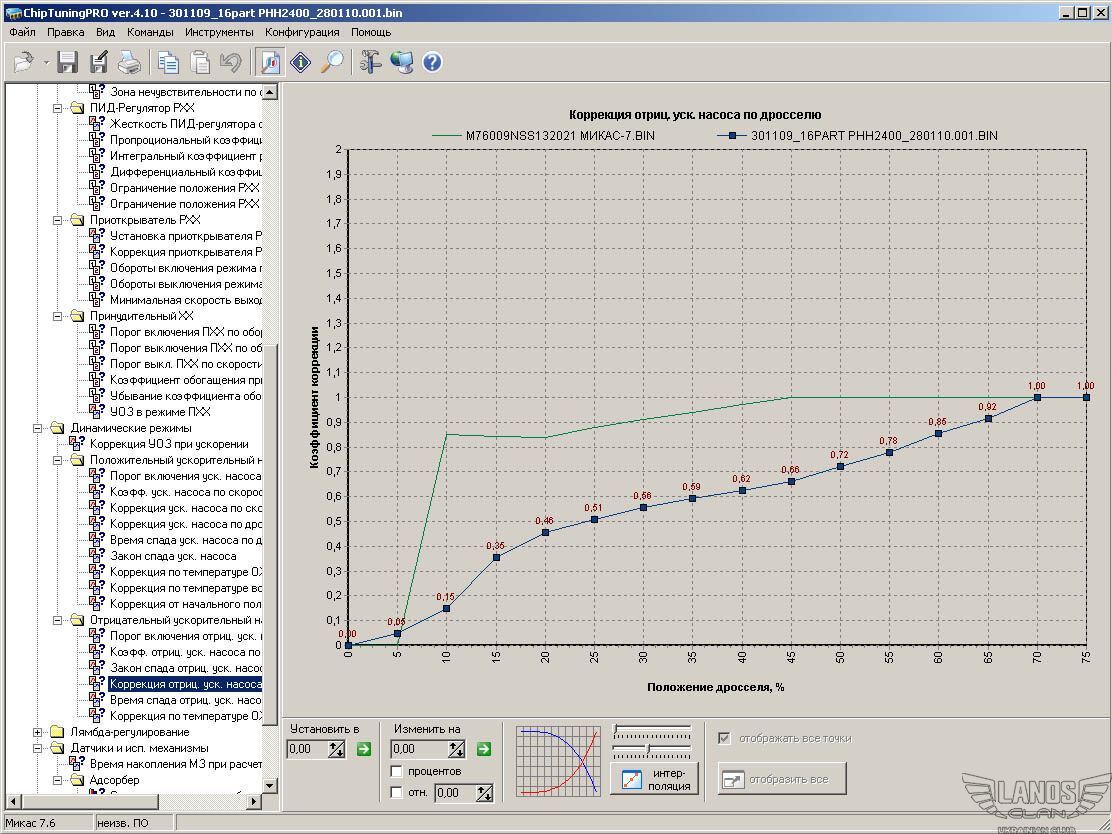This screenshot has height=834, width=1112.
Task: Click the upper slider above interpolation button
Action: coord(651,729)
